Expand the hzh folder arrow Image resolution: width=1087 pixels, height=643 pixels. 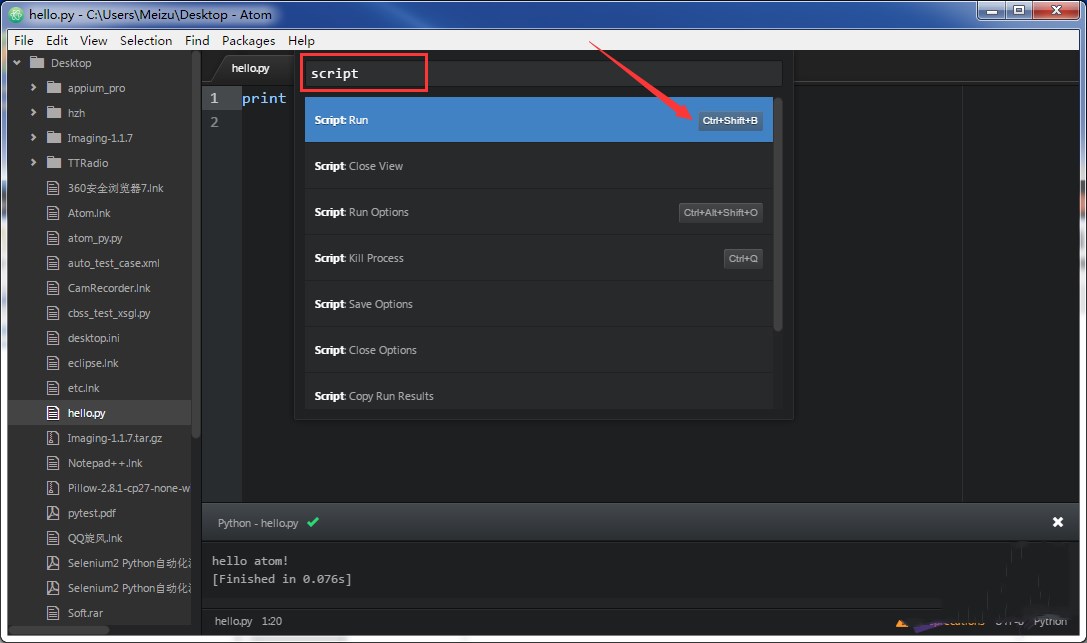[33, 113]
